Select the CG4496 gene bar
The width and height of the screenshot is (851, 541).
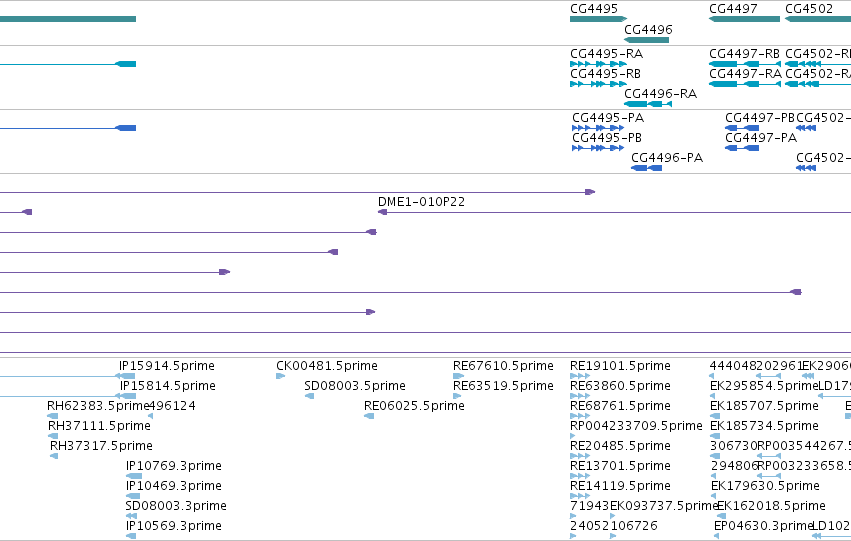click(x=646, y=40)
